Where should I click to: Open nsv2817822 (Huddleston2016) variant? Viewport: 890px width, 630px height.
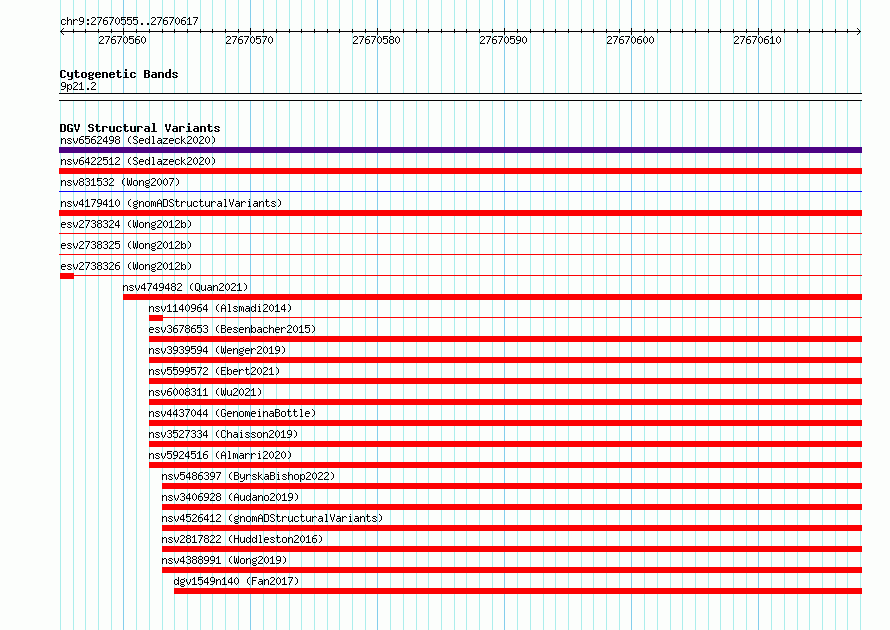tap(242, 539)
